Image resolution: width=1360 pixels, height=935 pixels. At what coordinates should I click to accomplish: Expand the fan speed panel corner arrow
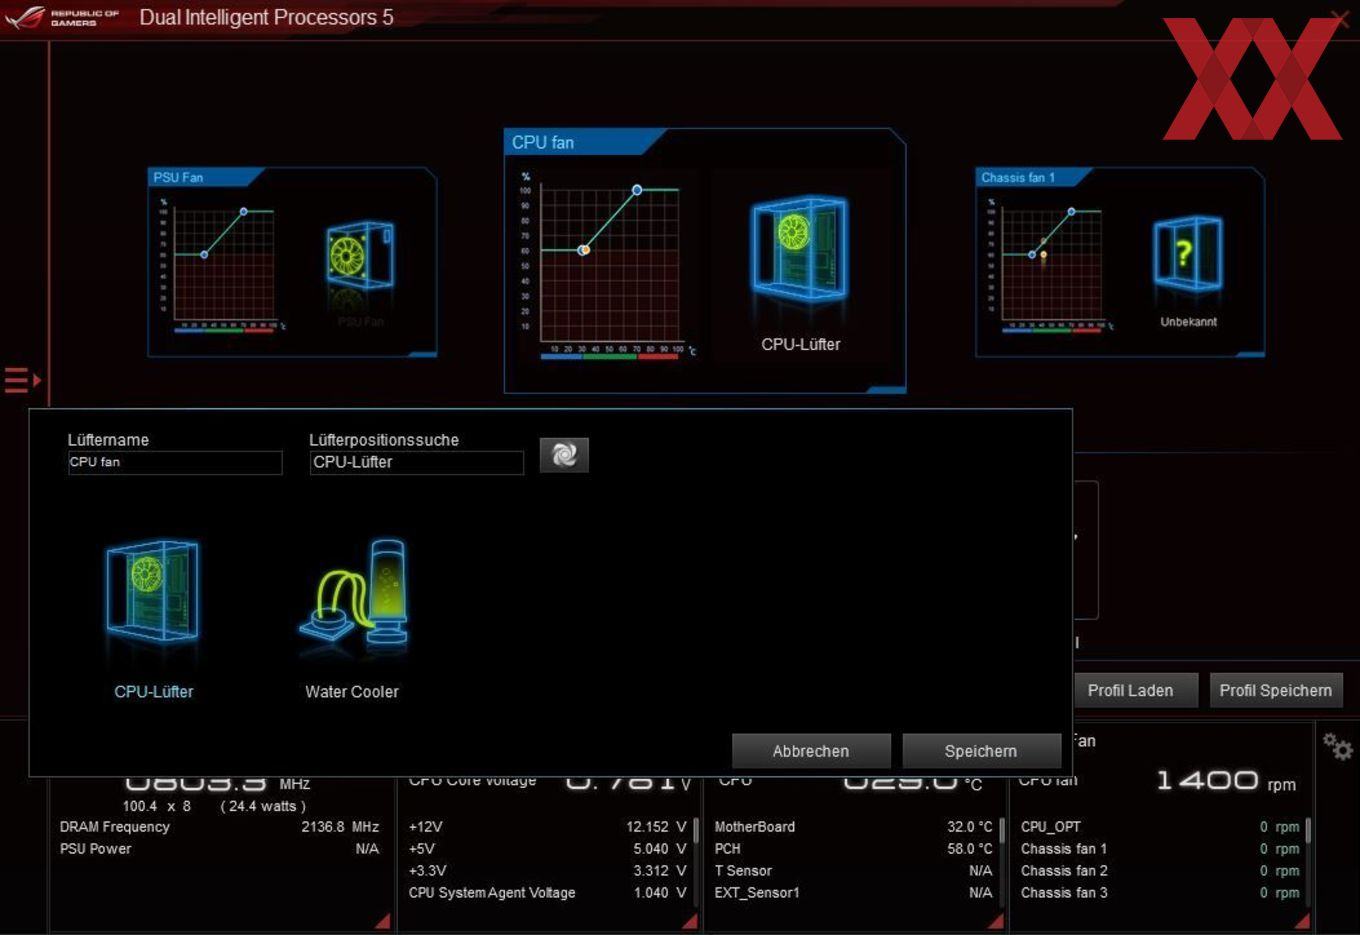(1301, 921)
